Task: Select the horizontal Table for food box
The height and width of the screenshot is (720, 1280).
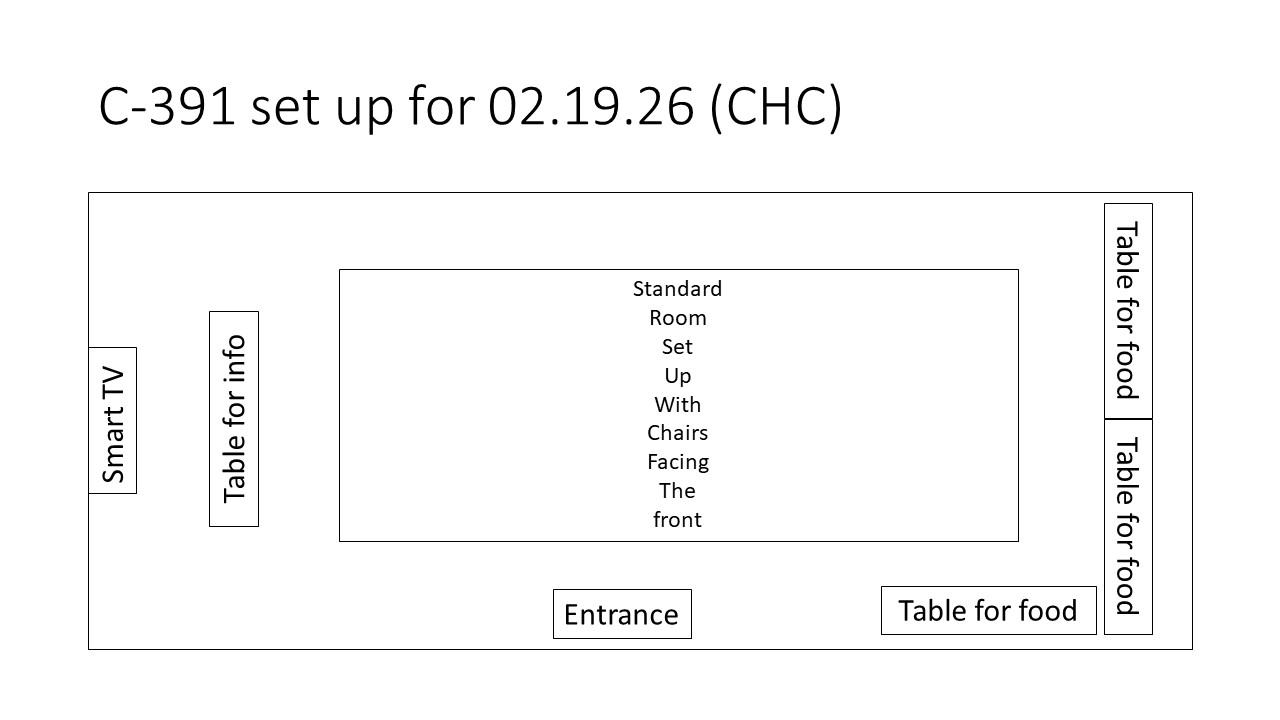Action: coord(988,610)
